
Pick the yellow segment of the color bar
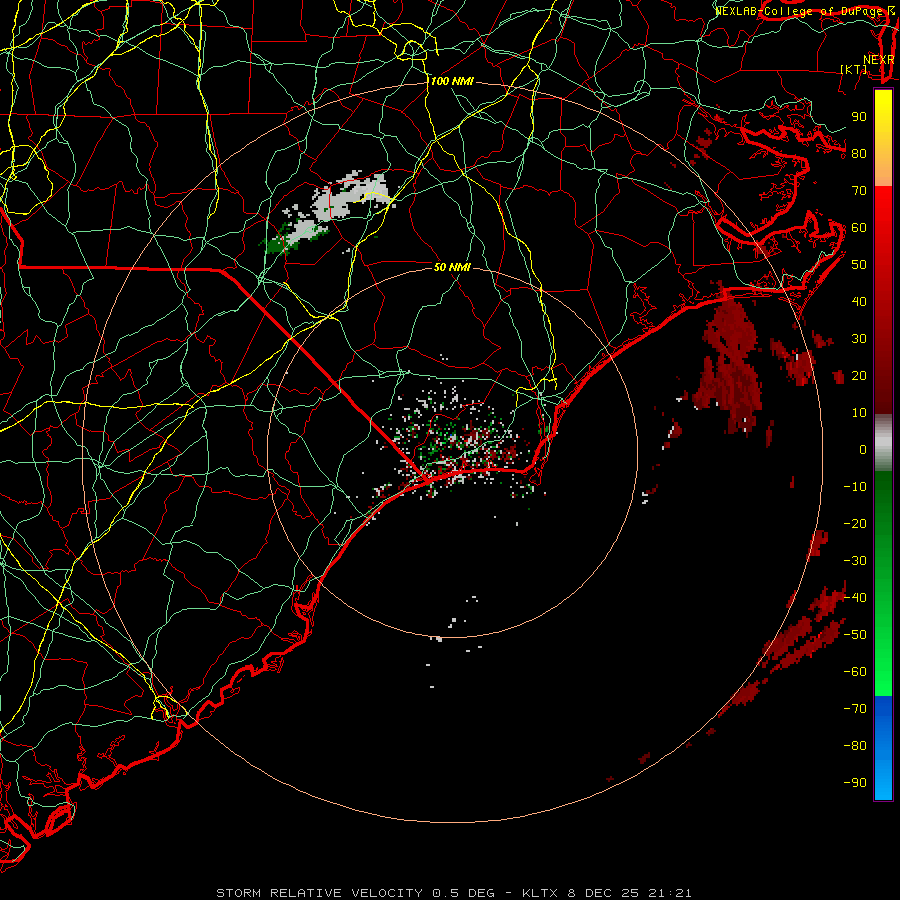[x=883, y=138]
